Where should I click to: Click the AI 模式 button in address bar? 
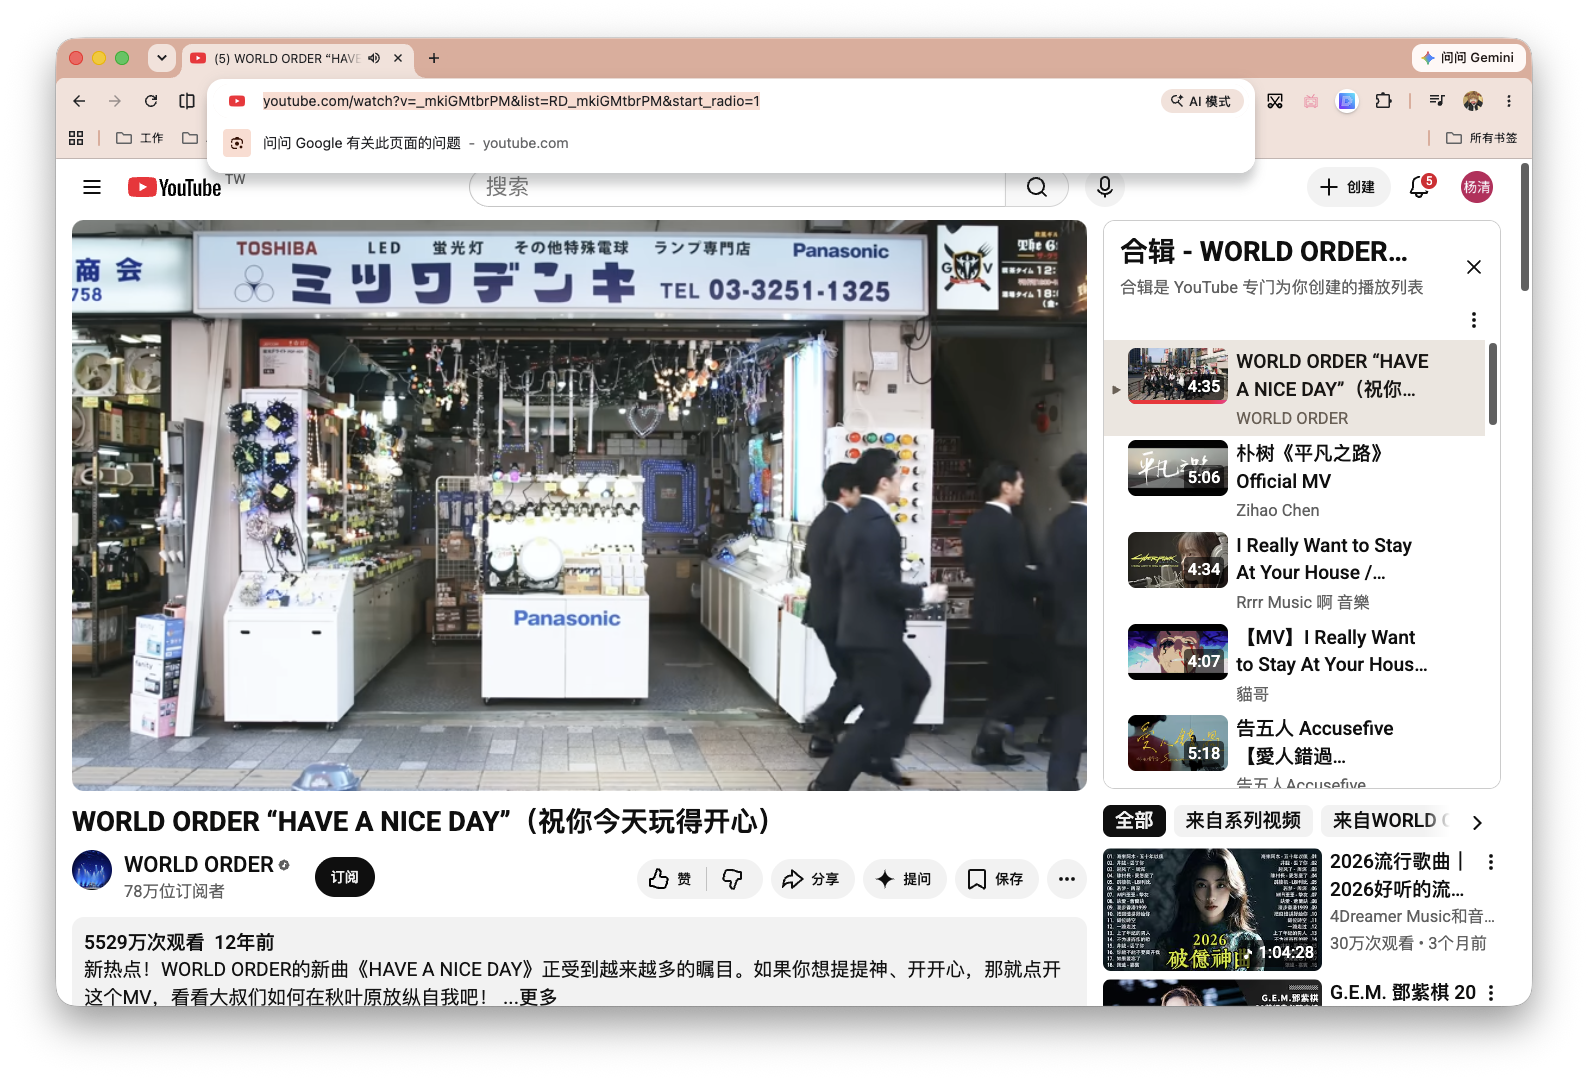1202,101
